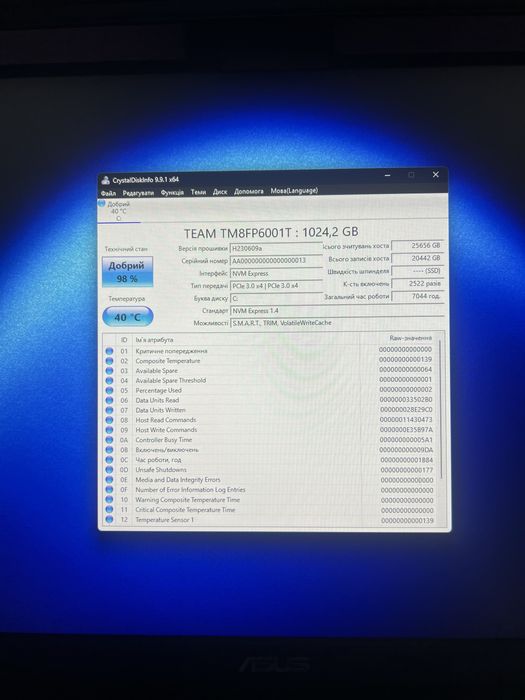Click the attribute list vertical scrollbar
The width and height of the screenshot is (525, 700).
click(440, 408)
